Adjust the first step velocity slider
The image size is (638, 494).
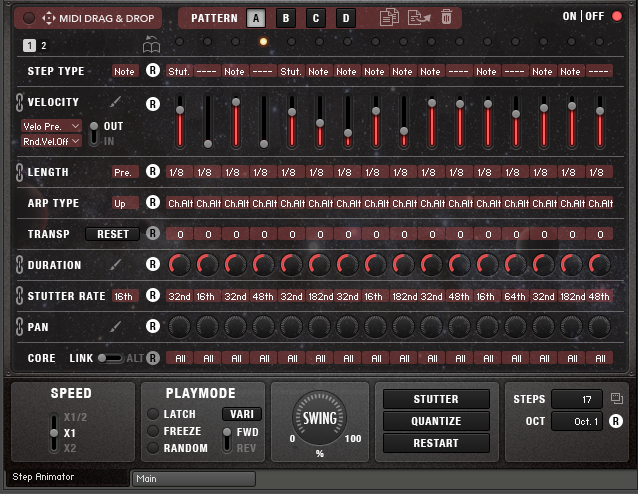[x=180, y=121]
